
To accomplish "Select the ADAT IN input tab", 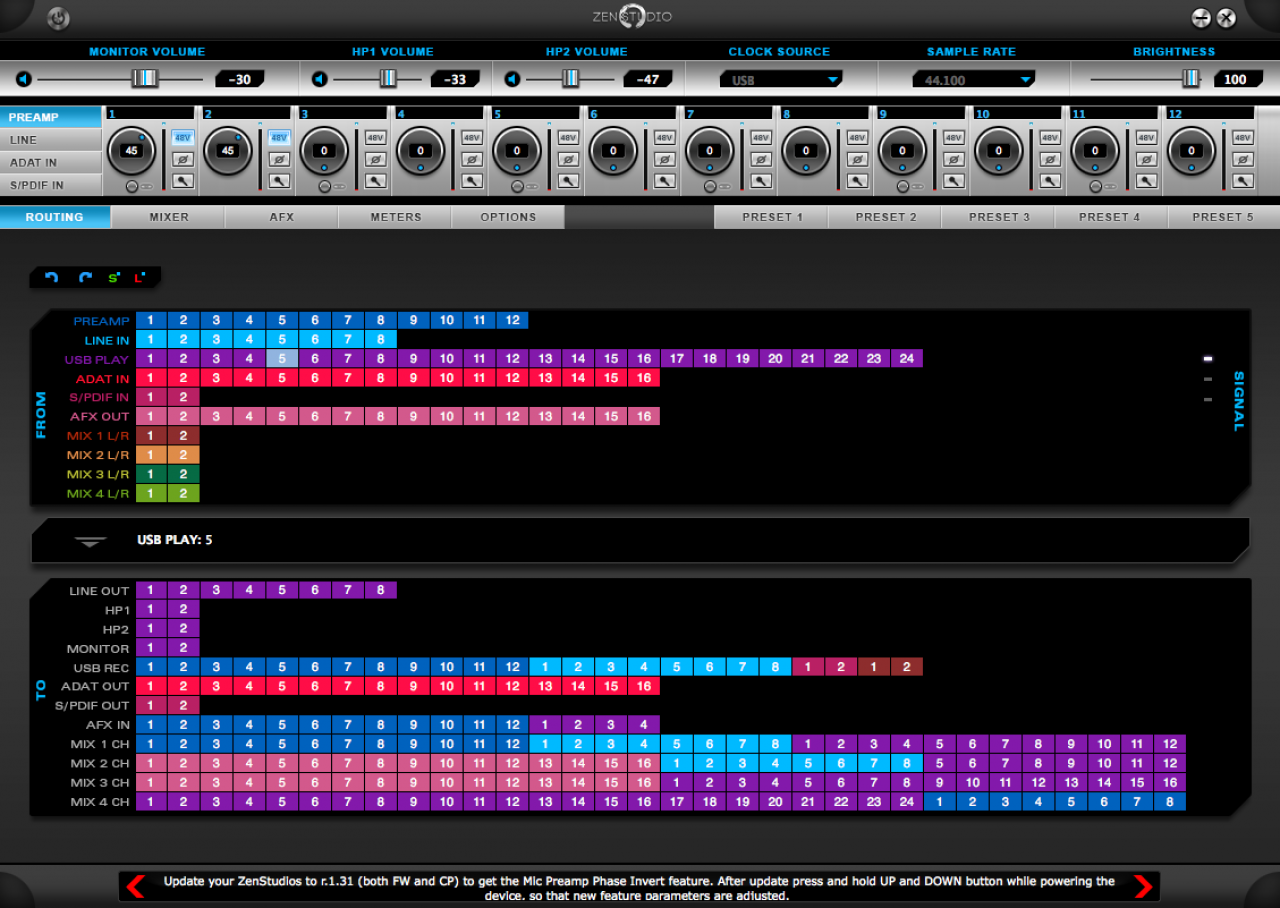I will (51, 162).
